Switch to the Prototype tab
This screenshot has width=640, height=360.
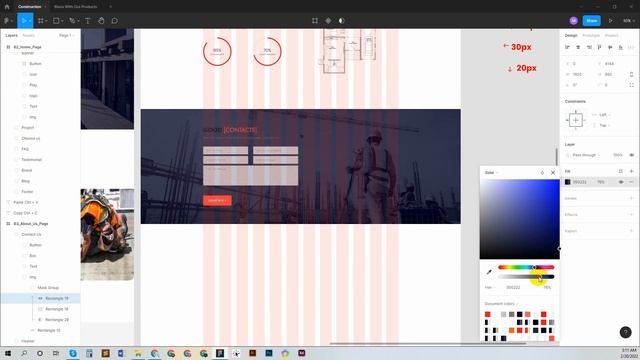(591, 36)
